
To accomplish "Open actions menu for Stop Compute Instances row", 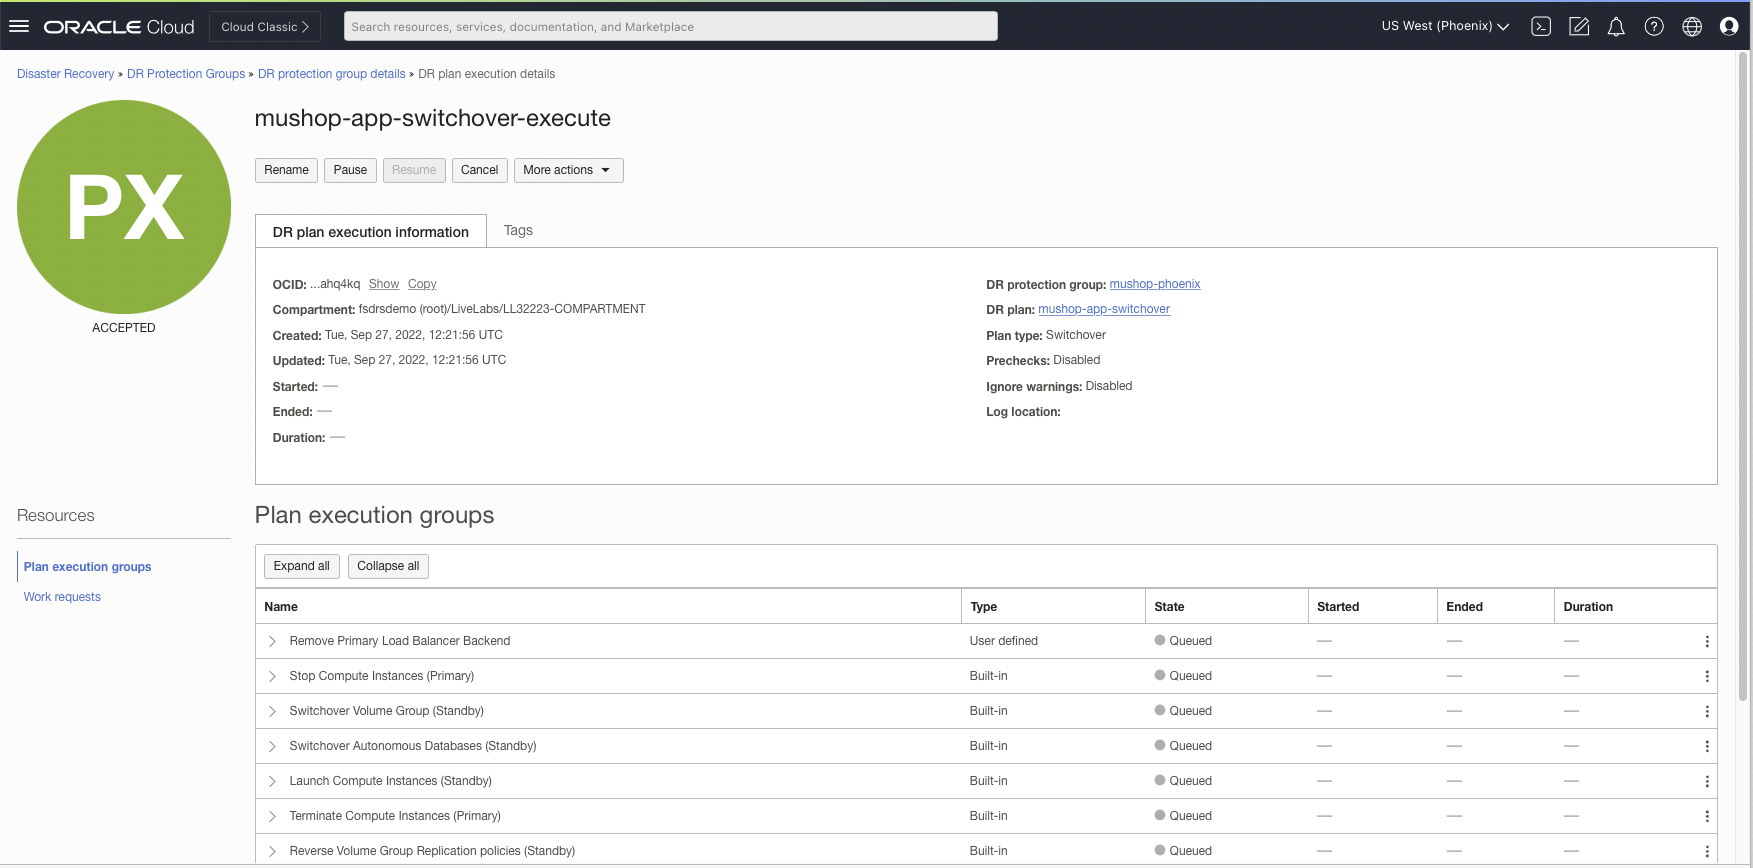I will click(x=1706, y=677).
